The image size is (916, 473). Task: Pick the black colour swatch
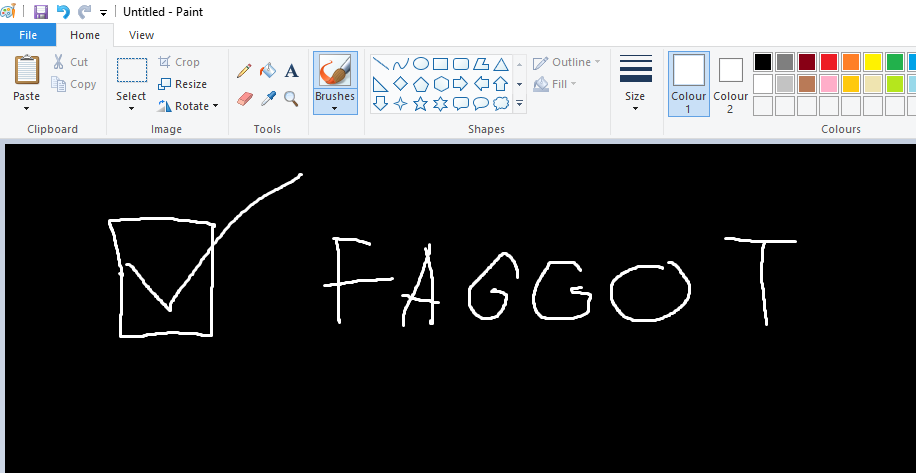[763, 62]
